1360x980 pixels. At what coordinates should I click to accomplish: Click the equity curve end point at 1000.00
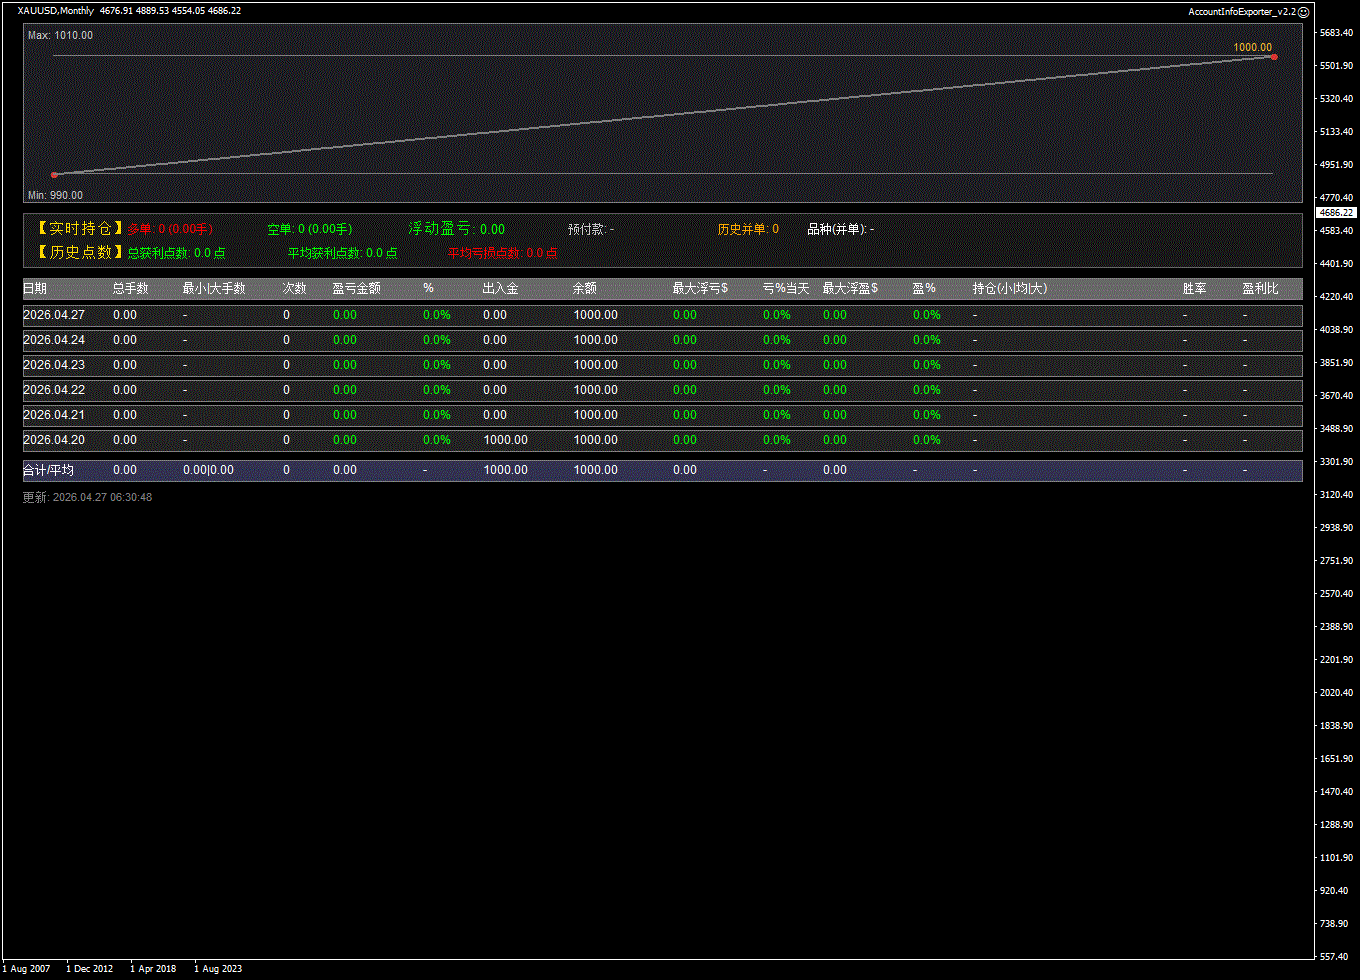click(x=1273, y=57)
